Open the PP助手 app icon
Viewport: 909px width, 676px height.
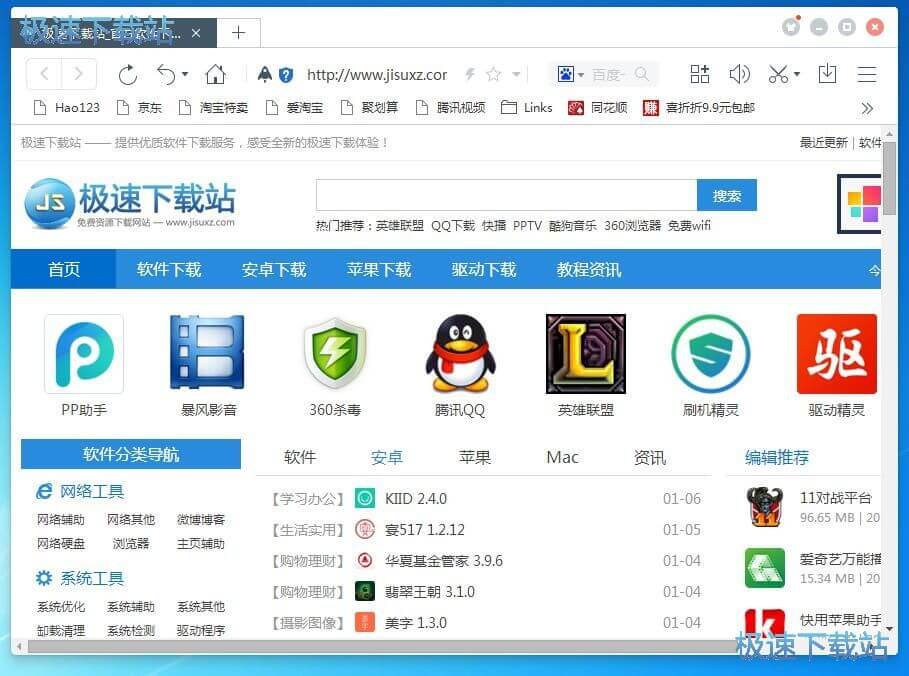[84, 354]
